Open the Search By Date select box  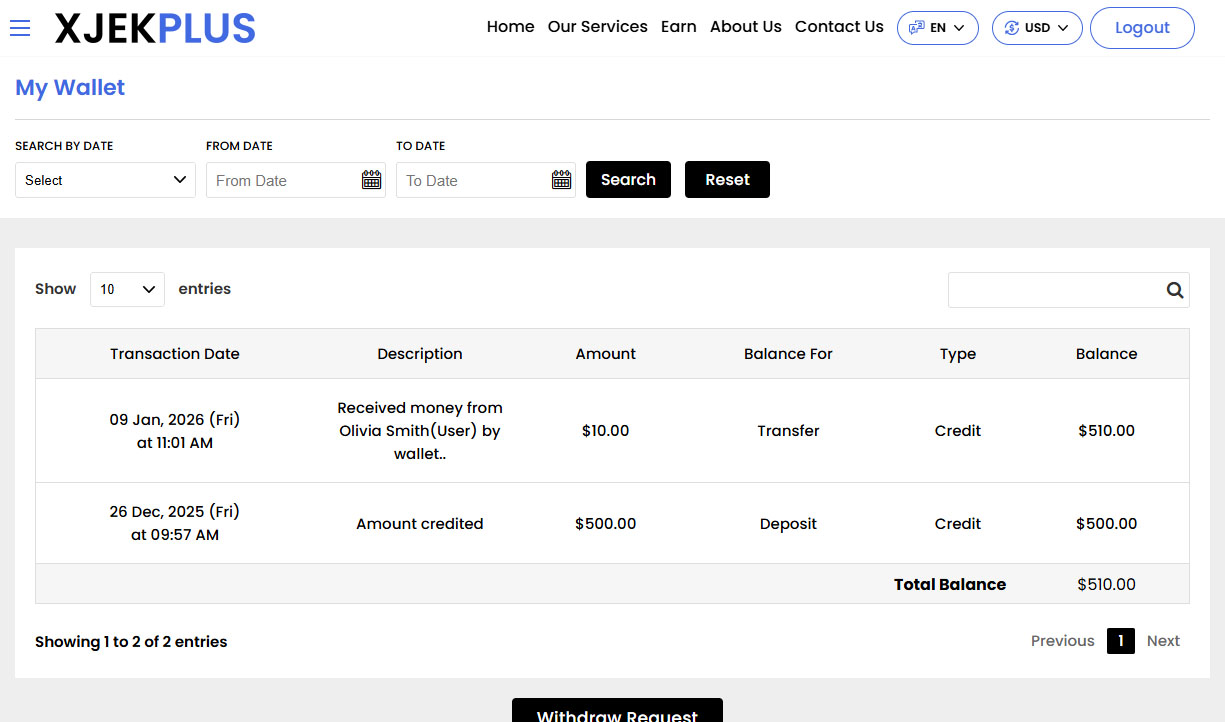tap(105, 180)
